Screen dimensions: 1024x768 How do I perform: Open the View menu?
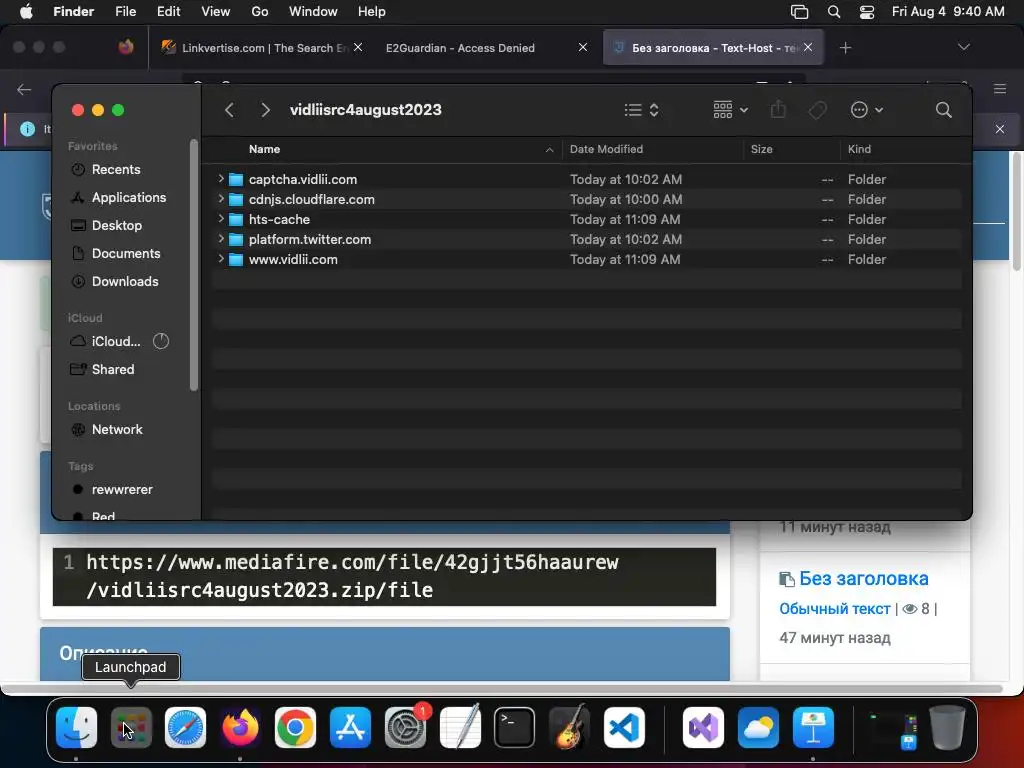[216, 12]
